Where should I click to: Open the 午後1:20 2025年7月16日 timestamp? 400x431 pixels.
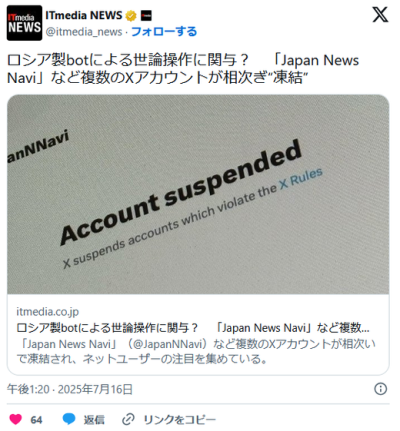(x=70, y=389)
